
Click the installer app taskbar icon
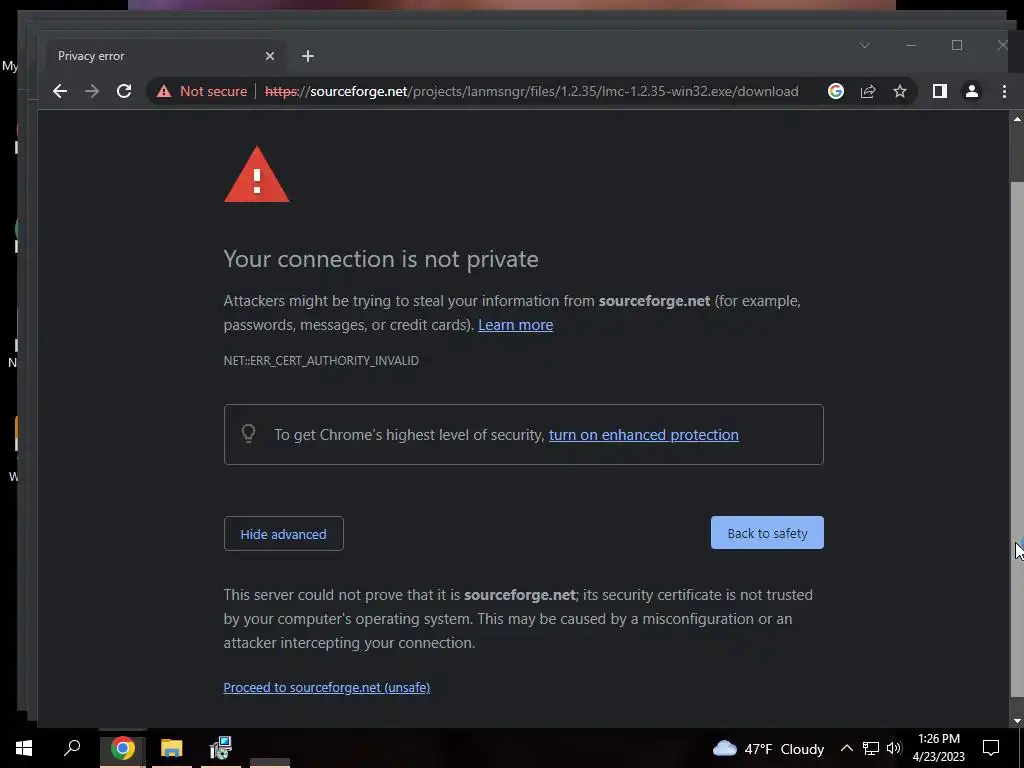[221, 748]
